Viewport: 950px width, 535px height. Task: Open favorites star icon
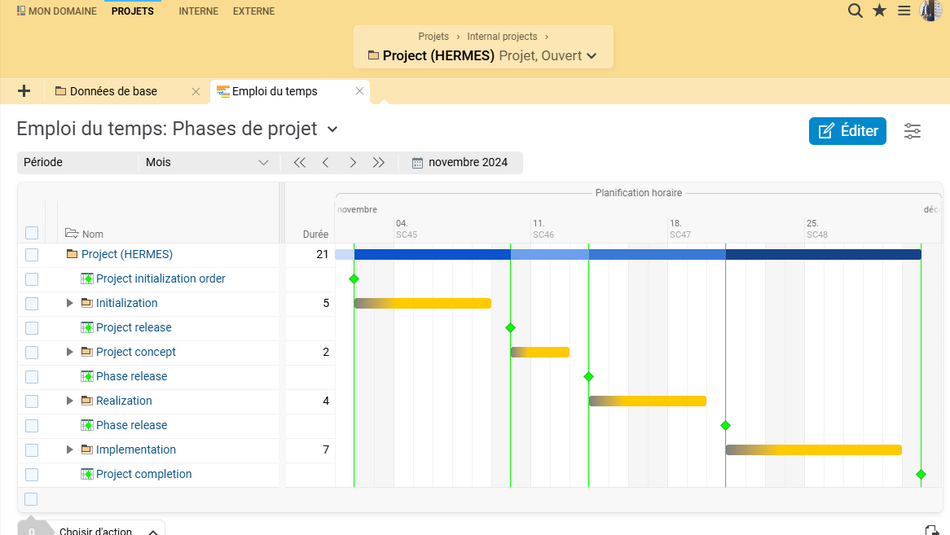879,10
